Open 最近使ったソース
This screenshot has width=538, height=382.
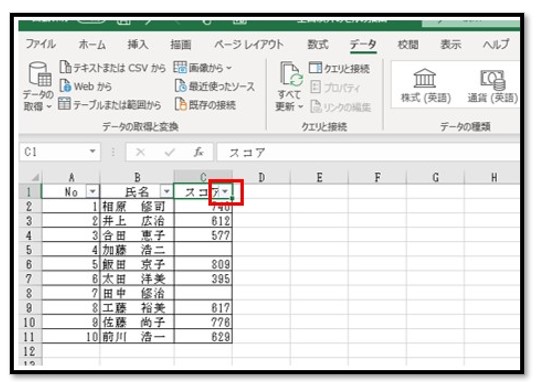click(x=215, y=86)
